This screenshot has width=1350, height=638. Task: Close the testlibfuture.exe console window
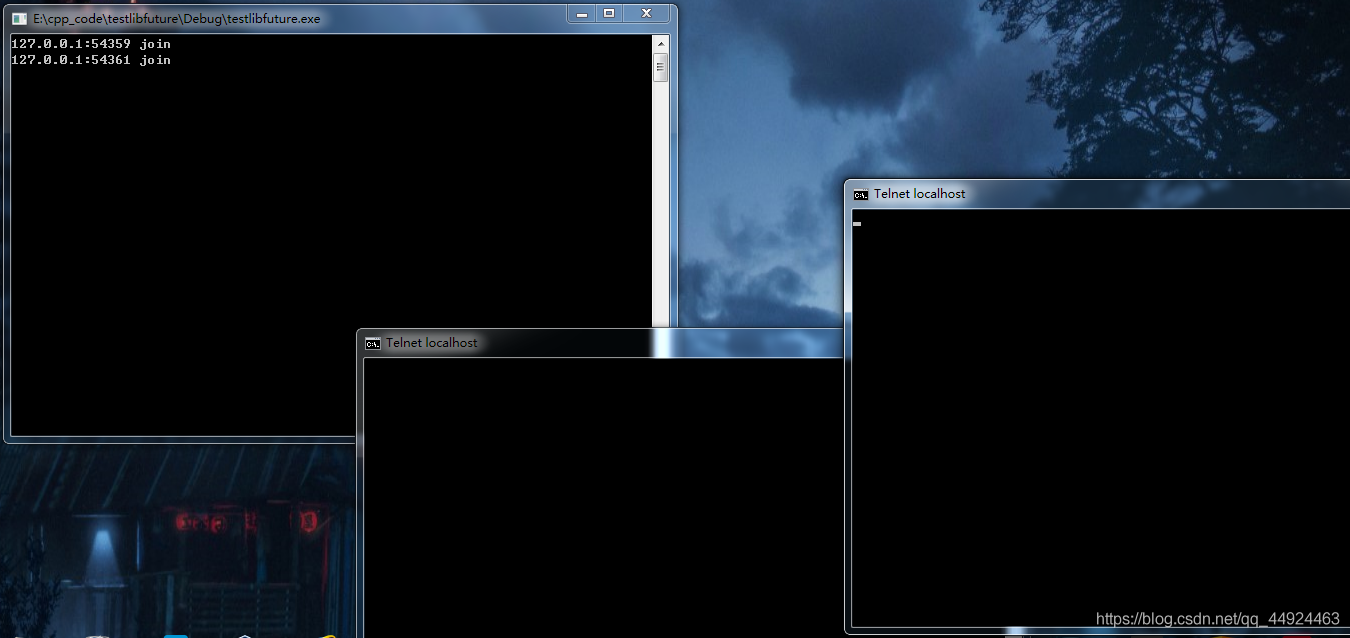point(646,13)
